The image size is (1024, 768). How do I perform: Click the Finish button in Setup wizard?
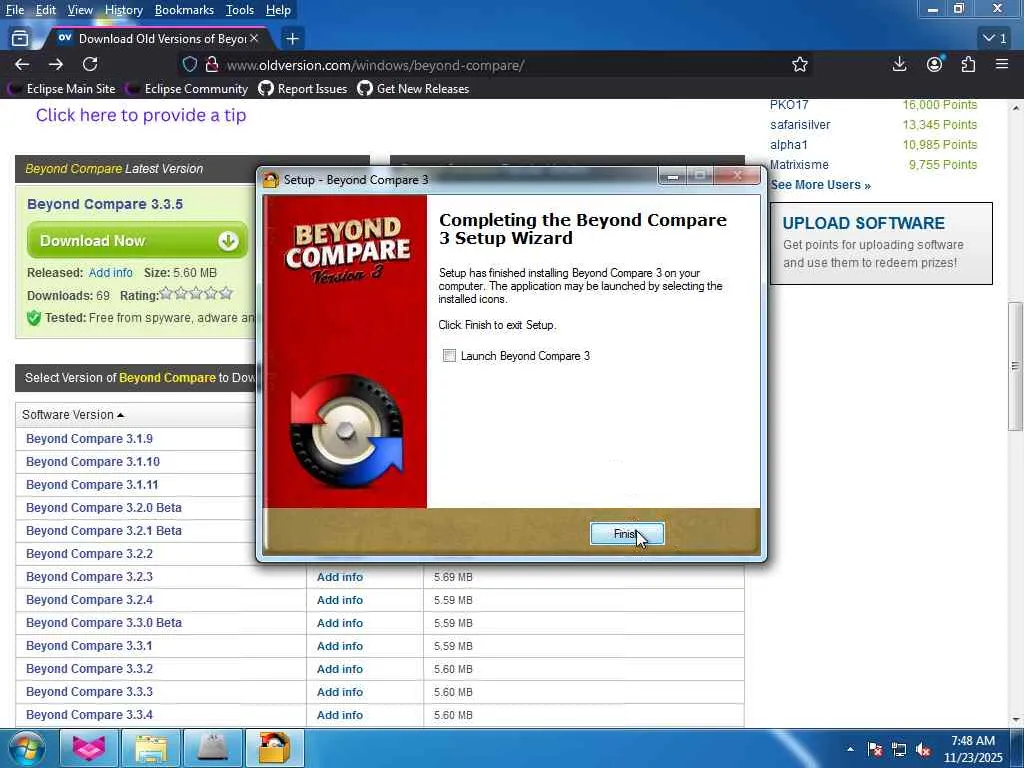pyautogui.click(x=627, y=534)
